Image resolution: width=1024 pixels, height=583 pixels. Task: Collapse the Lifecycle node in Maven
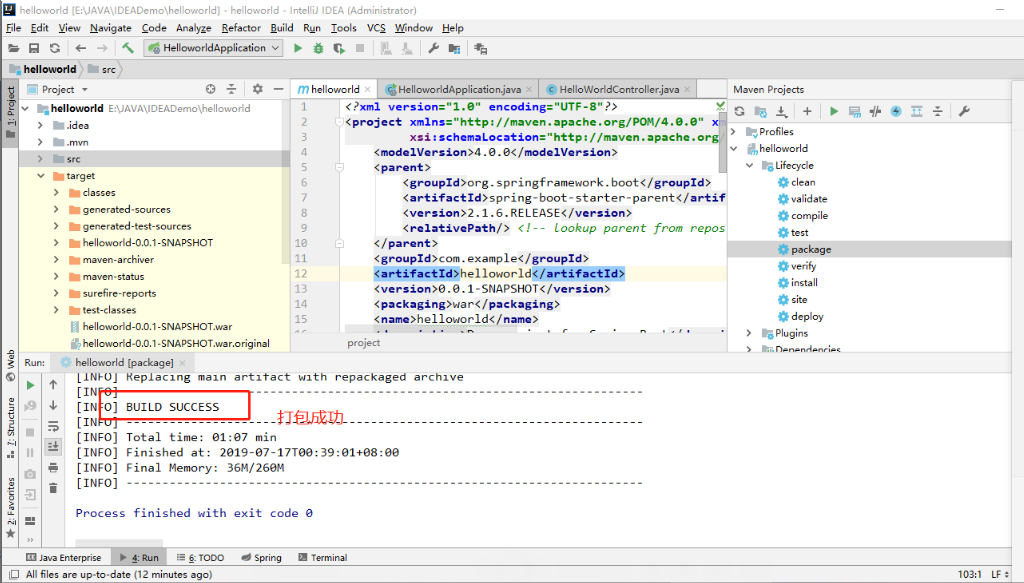click(750, 166)
